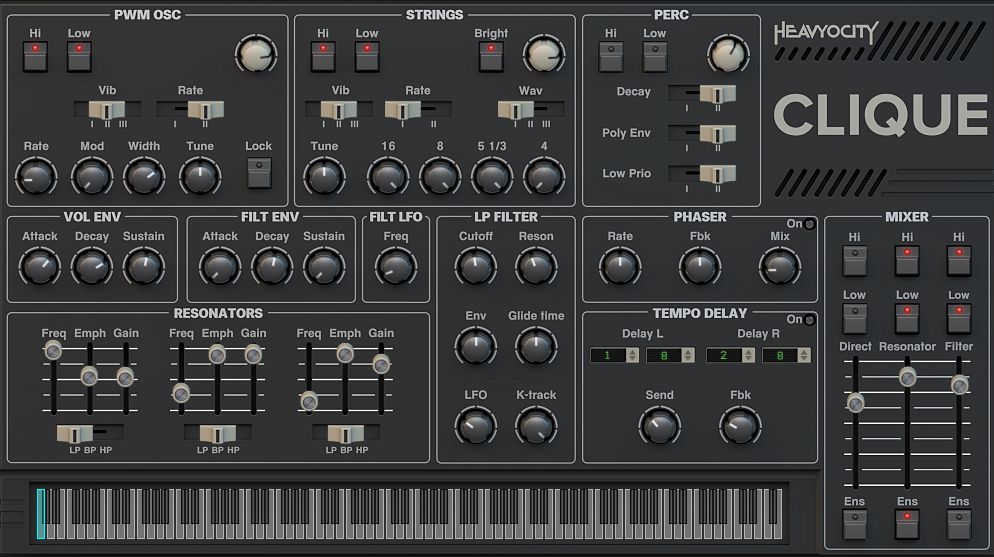Toggle the Mixer Direct Hi switch

pyautogui.click(x=855, y=260)
